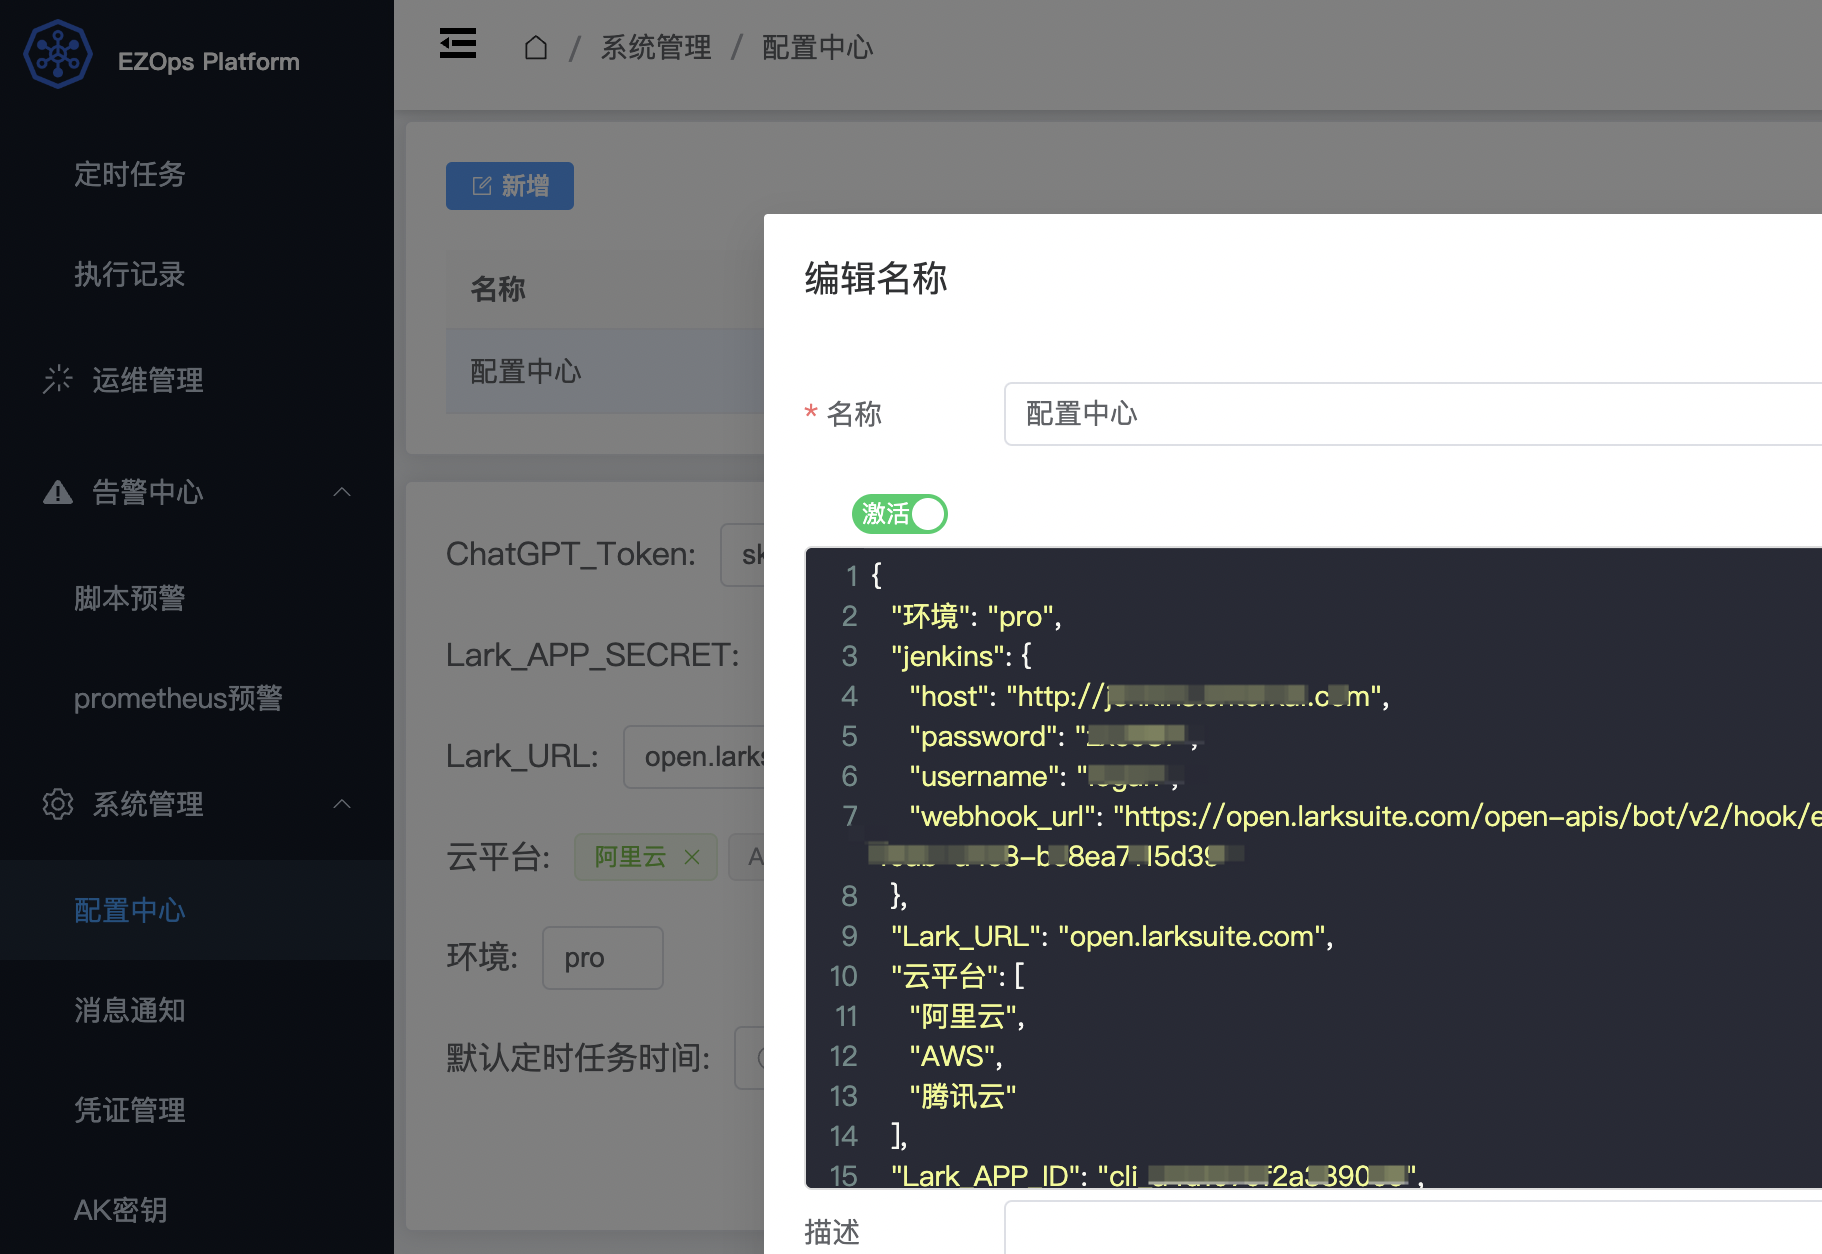Screen dimensions: 1822x1254
Task: Toggle the 激活 switch off
Action: tap(899, 514)
